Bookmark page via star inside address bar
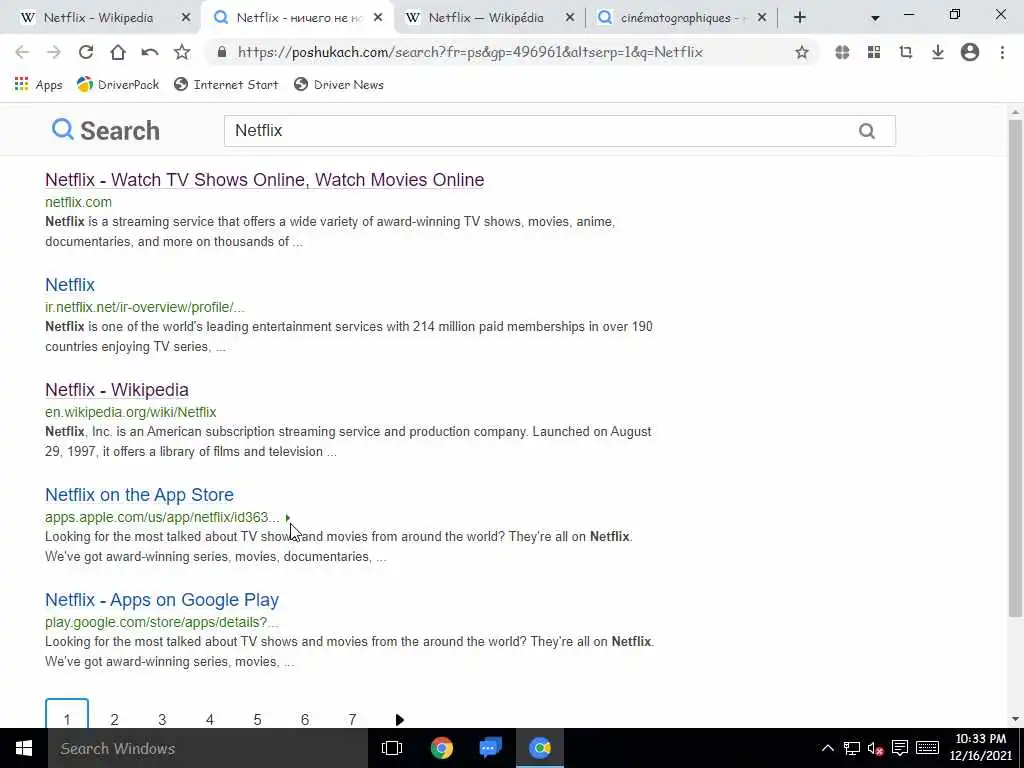The height and width of the screenshot is (768, 1024). tap(802, 52)
